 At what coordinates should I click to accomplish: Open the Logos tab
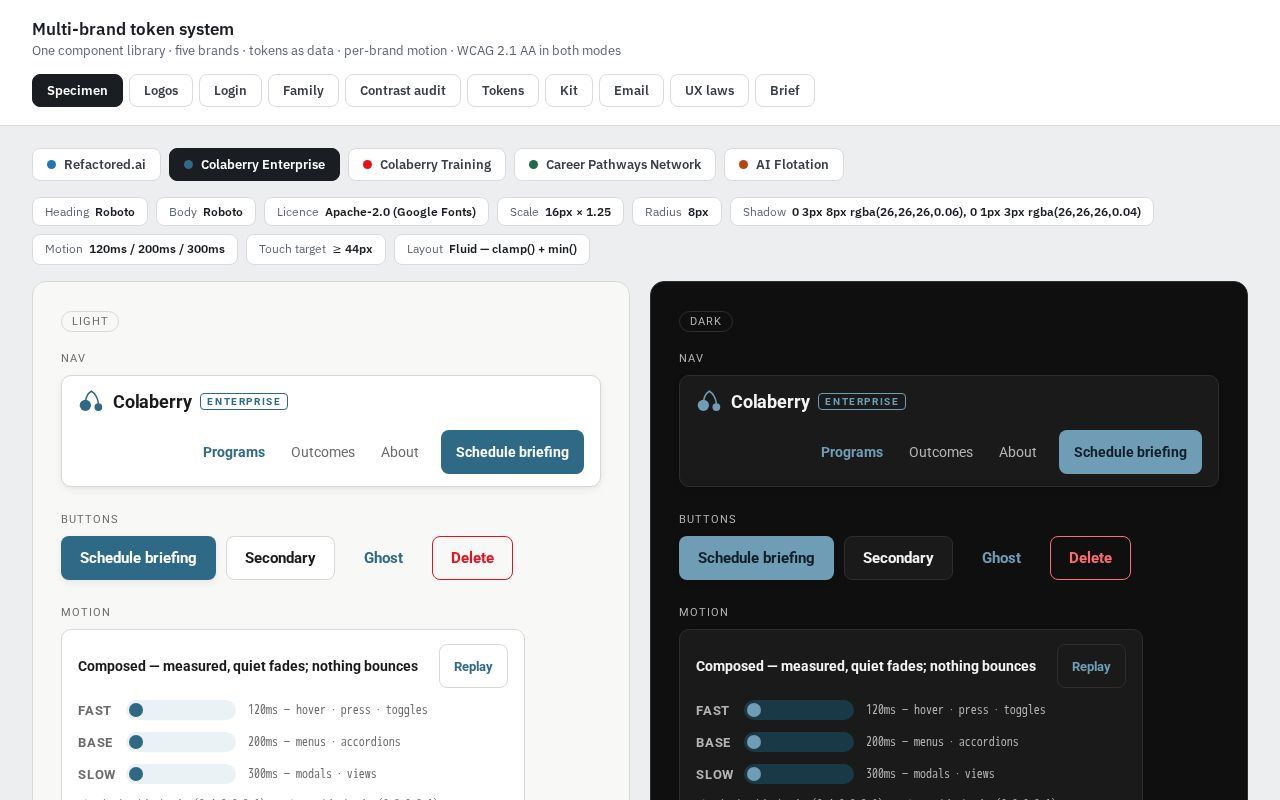161,90
